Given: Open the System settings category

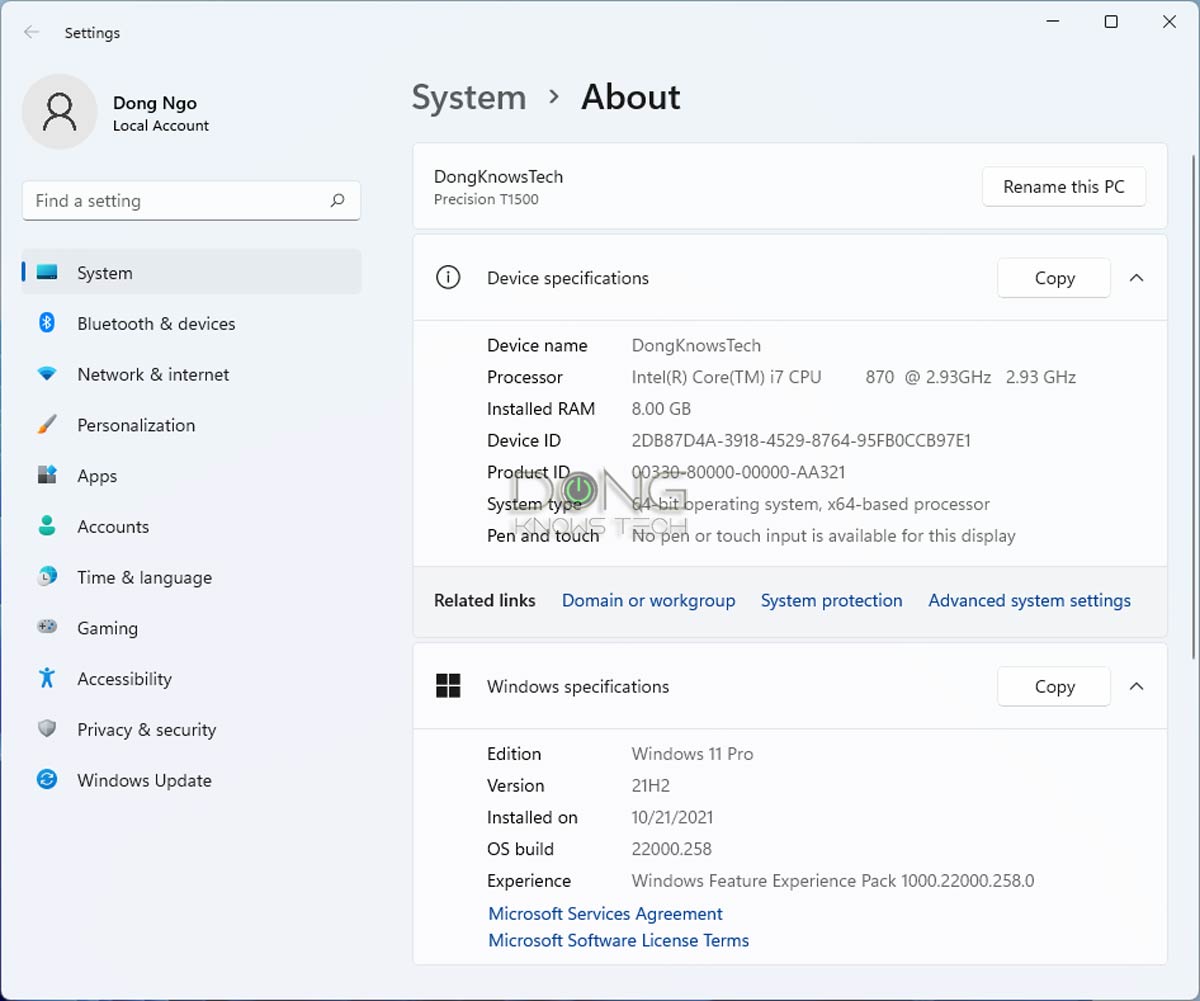Looking at the screenshot, I should coord(191,273).
